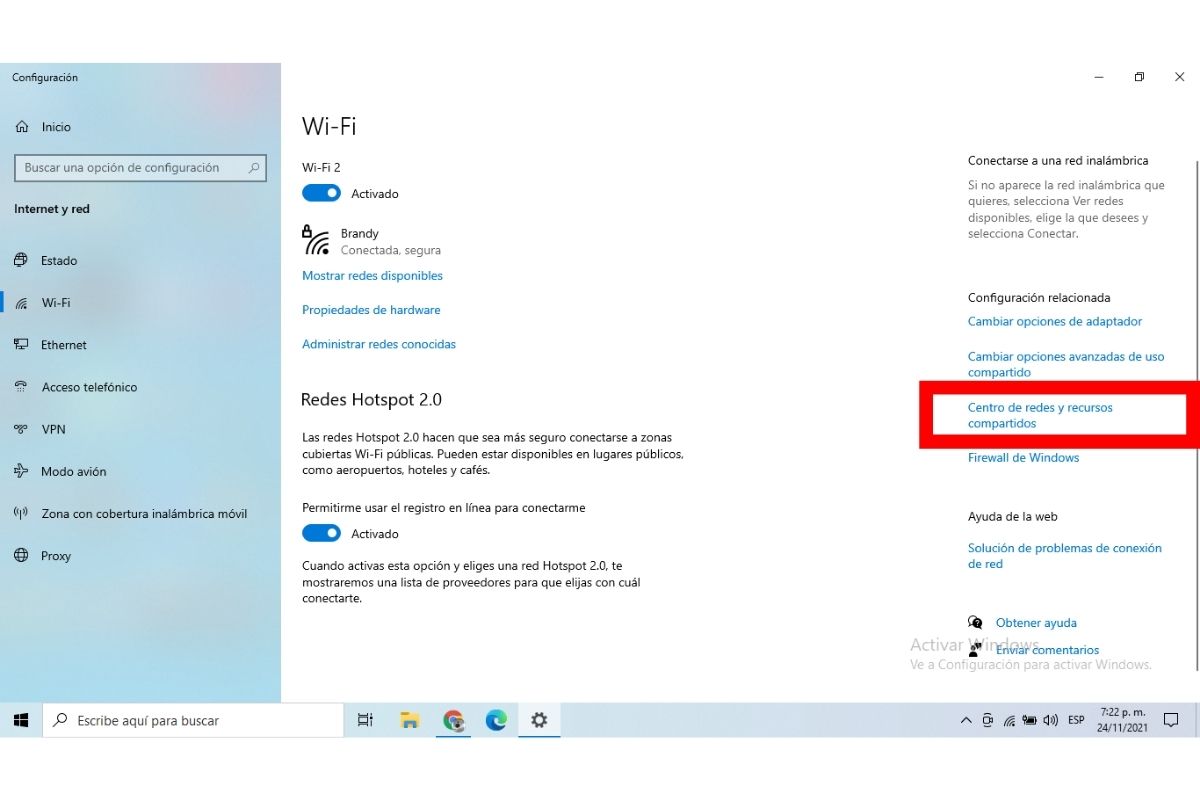Click Administrar redes conocidas link

(x=379, y=344)
